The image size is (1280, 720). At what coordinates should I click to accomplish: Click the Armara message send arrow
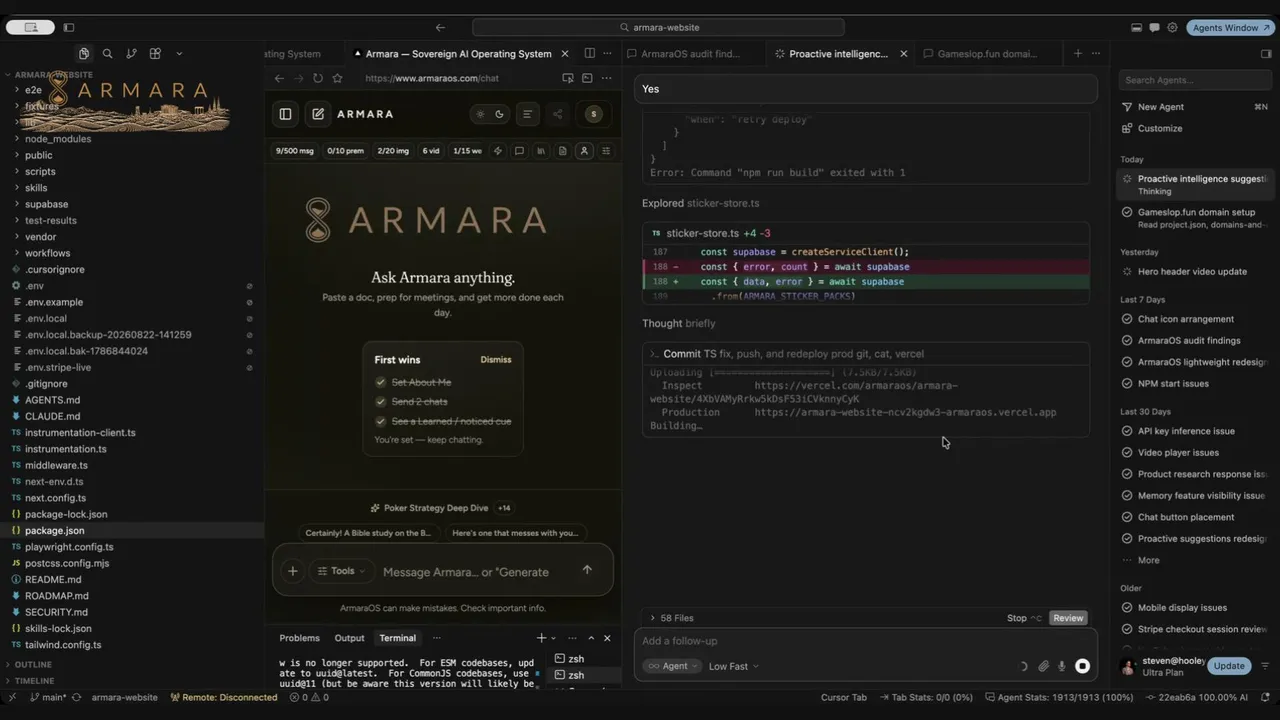pos(587,570)
